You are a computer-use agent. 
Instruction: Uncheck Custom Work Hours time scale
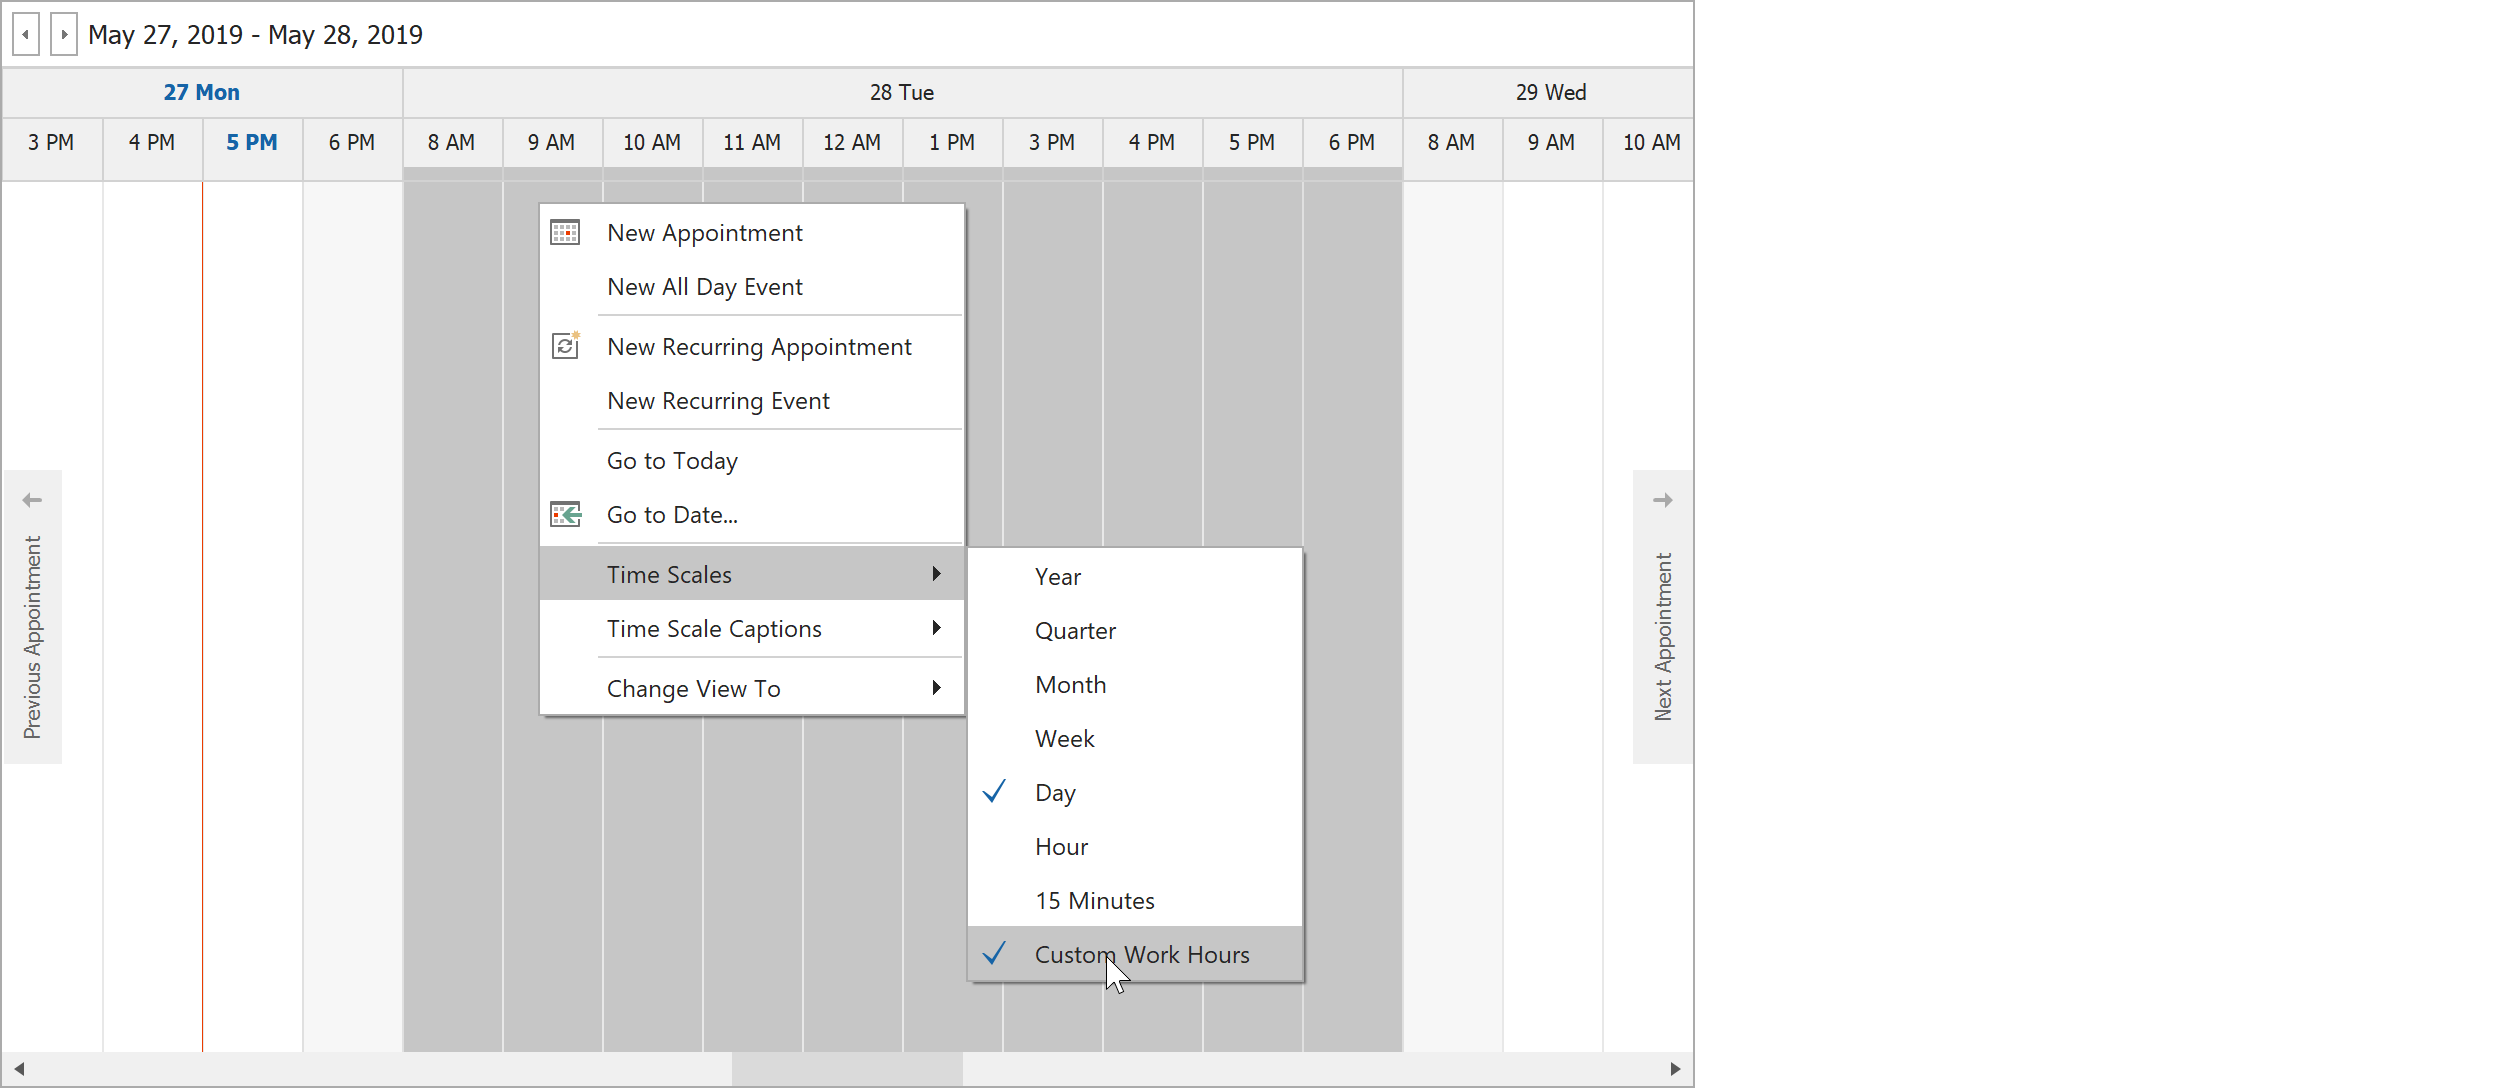point(1135,954)
